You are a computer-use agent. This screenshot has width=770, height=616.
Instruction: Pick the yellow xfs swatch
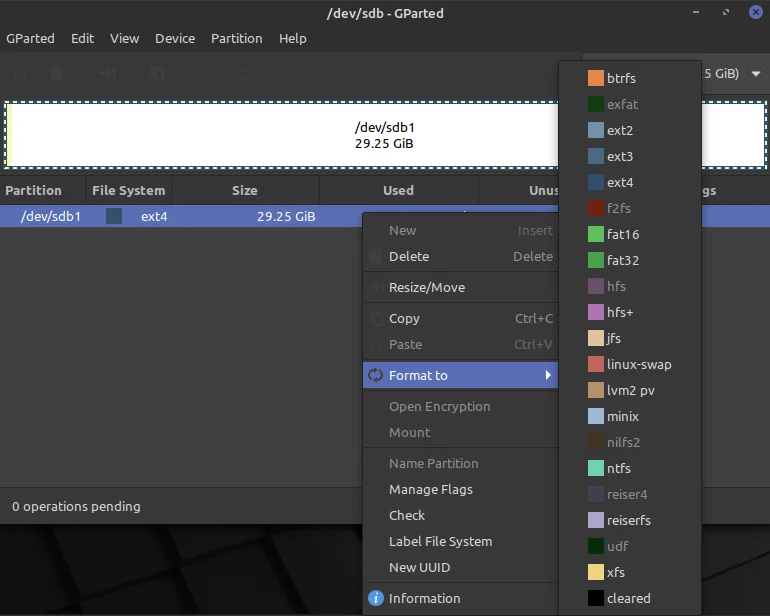[596, 572]
